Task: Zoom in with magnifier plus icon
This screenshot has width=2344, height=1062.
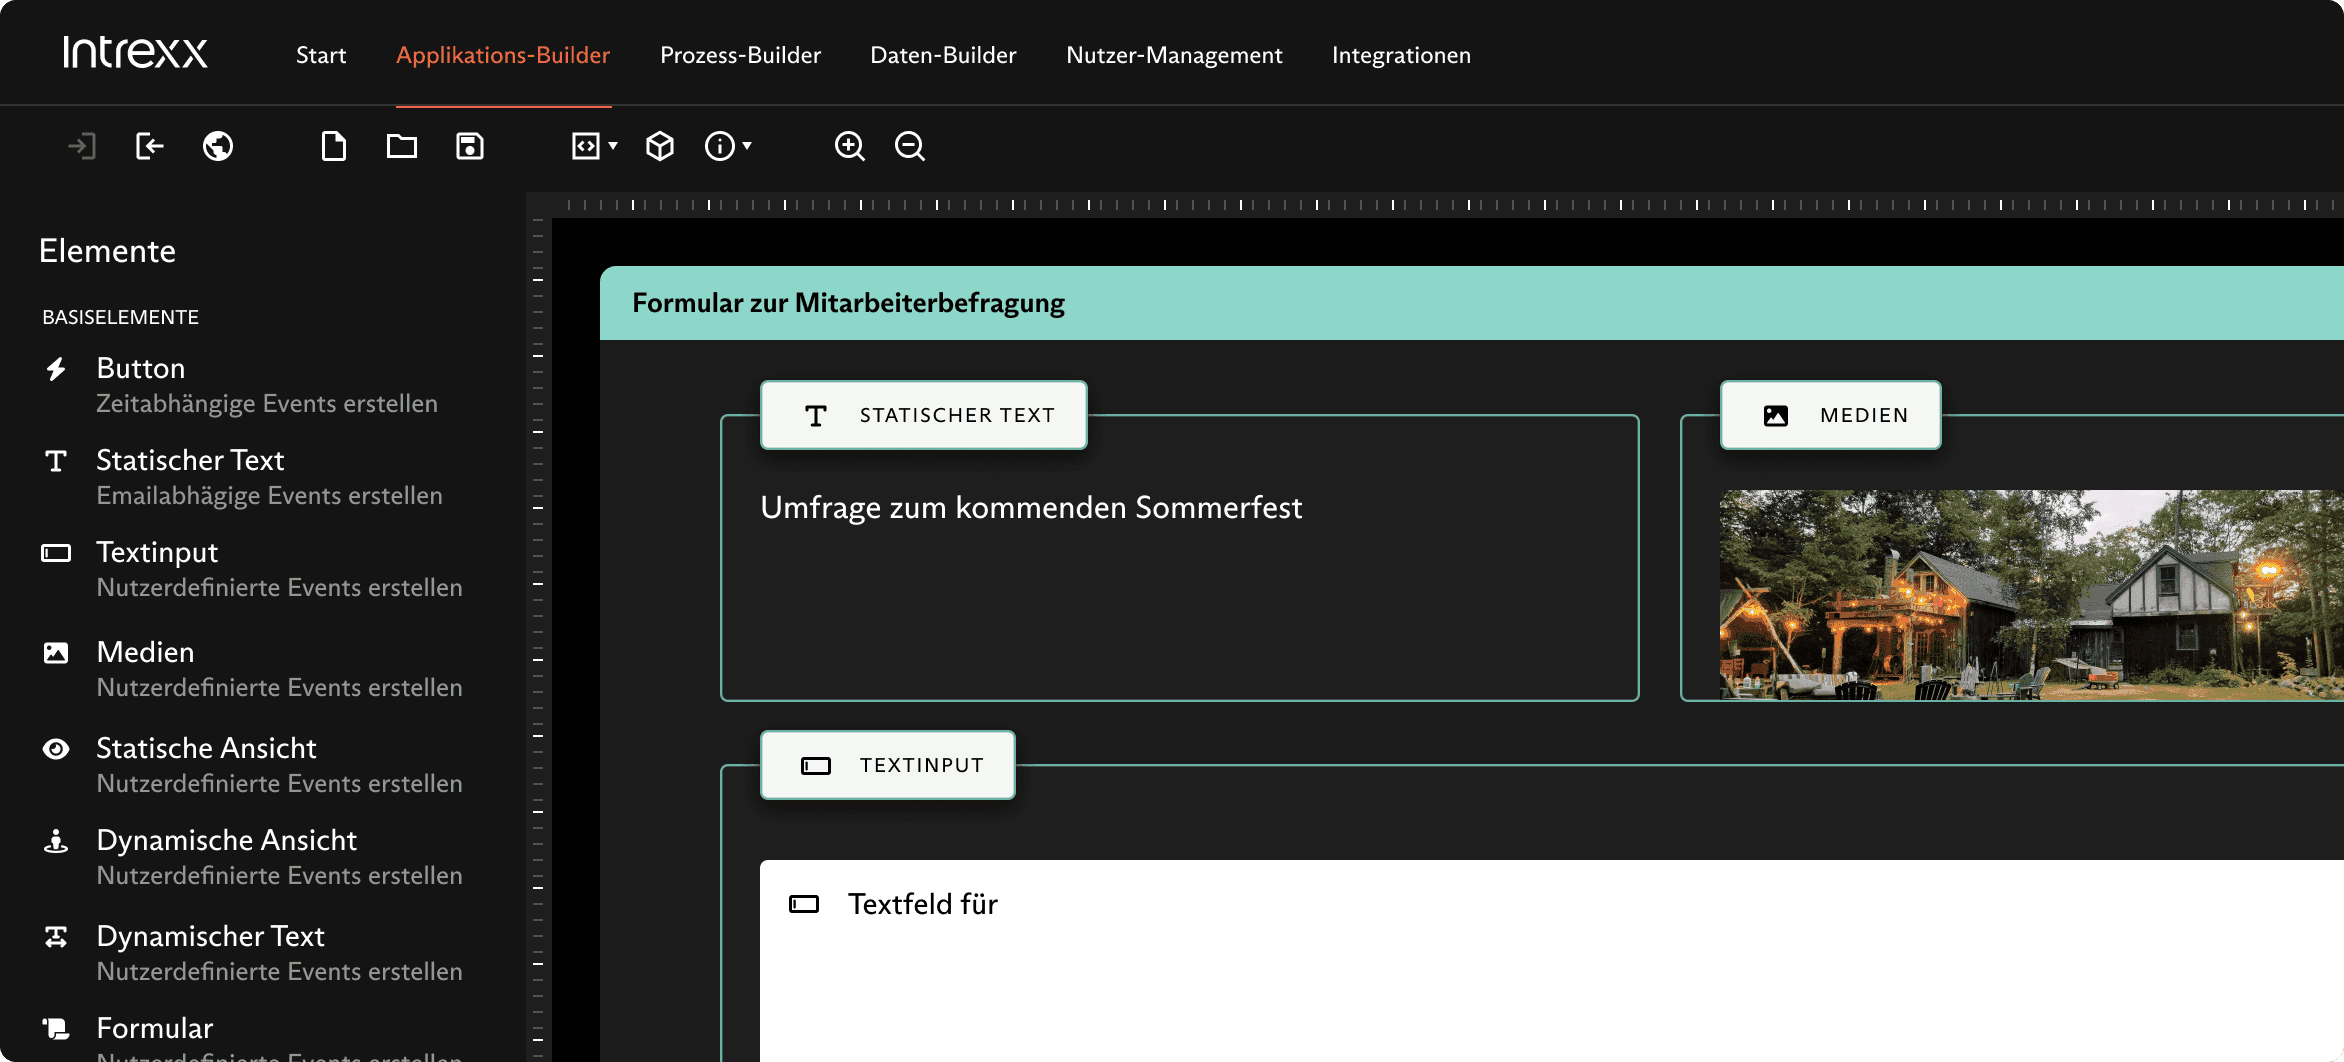Action: (849, 147)
